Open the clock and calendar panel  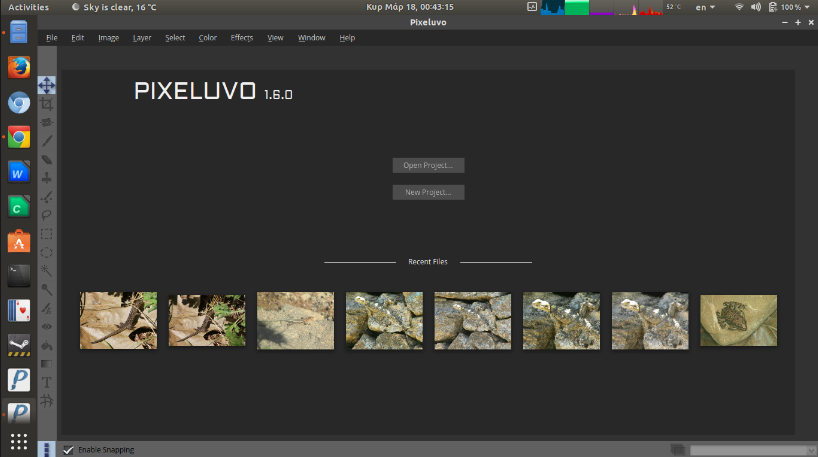click(410, 7)
